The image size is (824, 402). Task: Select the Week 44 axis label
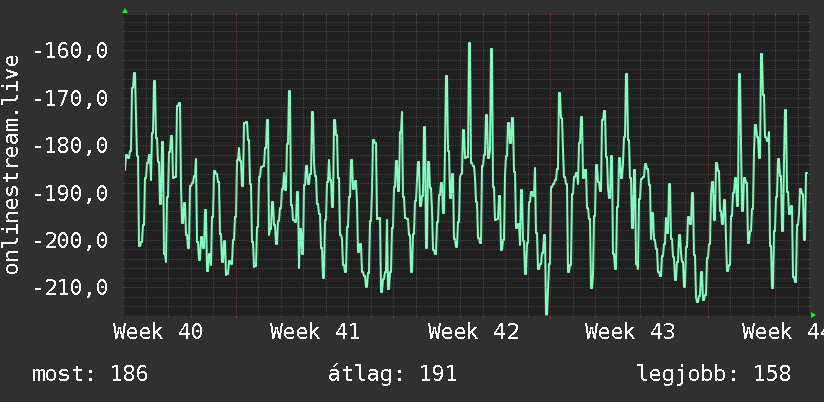[x=783, y=332]
